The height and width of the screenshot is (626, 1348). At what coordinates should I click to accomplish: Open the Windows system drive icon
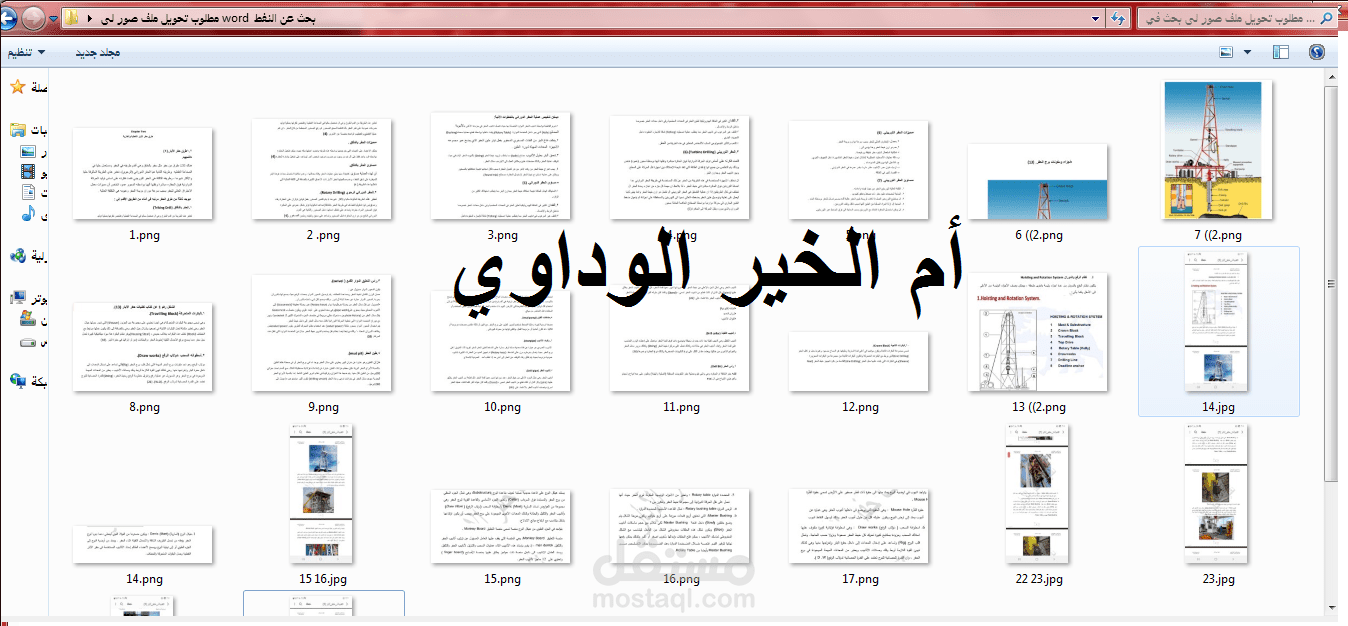coord(28,318)
